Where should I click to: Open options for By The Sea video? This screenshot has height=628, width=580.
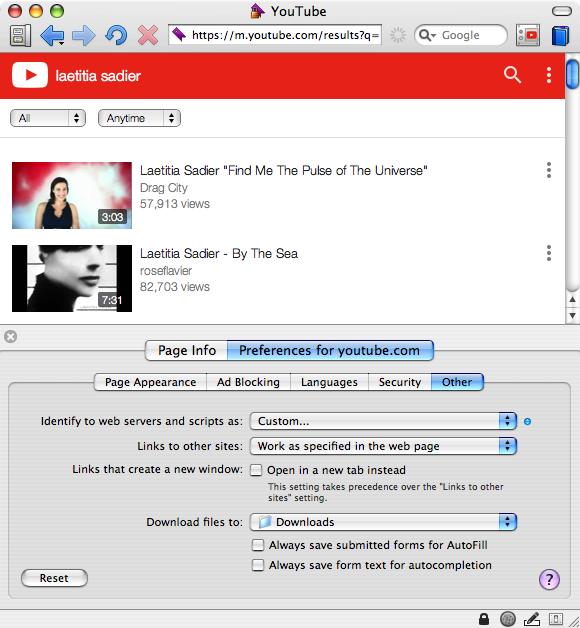[549, 253]
